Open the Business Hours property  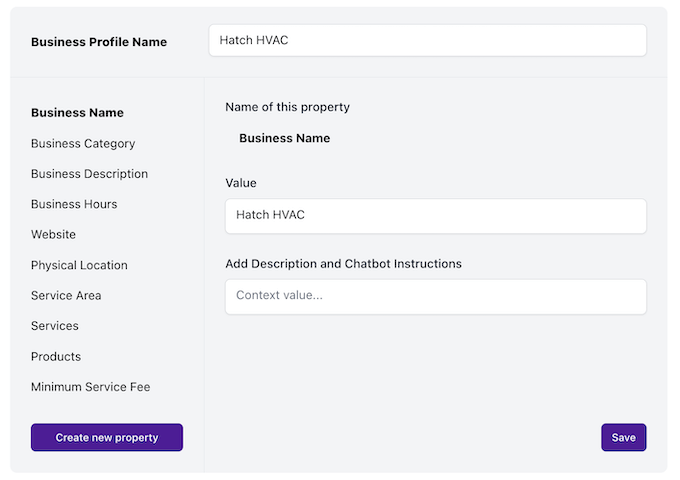(74, 204)
